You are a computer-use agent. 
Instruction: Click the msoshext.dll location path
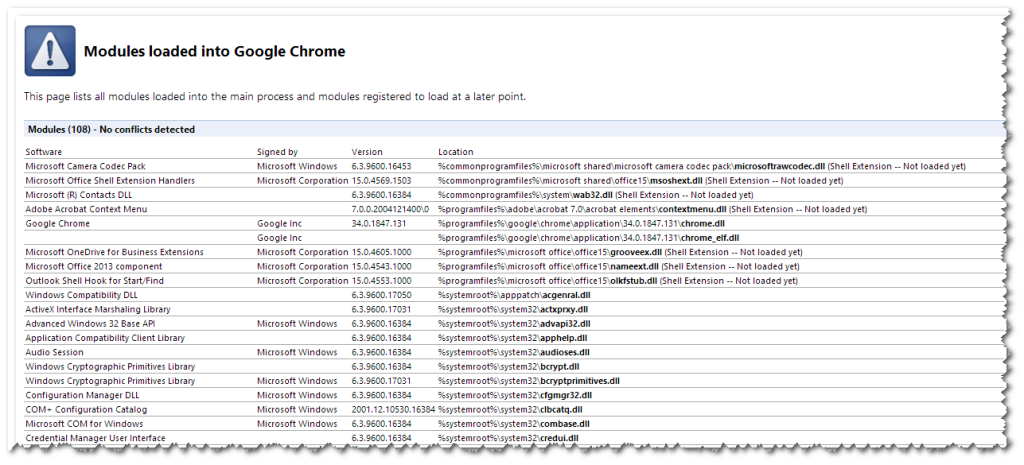coord(640,180)
